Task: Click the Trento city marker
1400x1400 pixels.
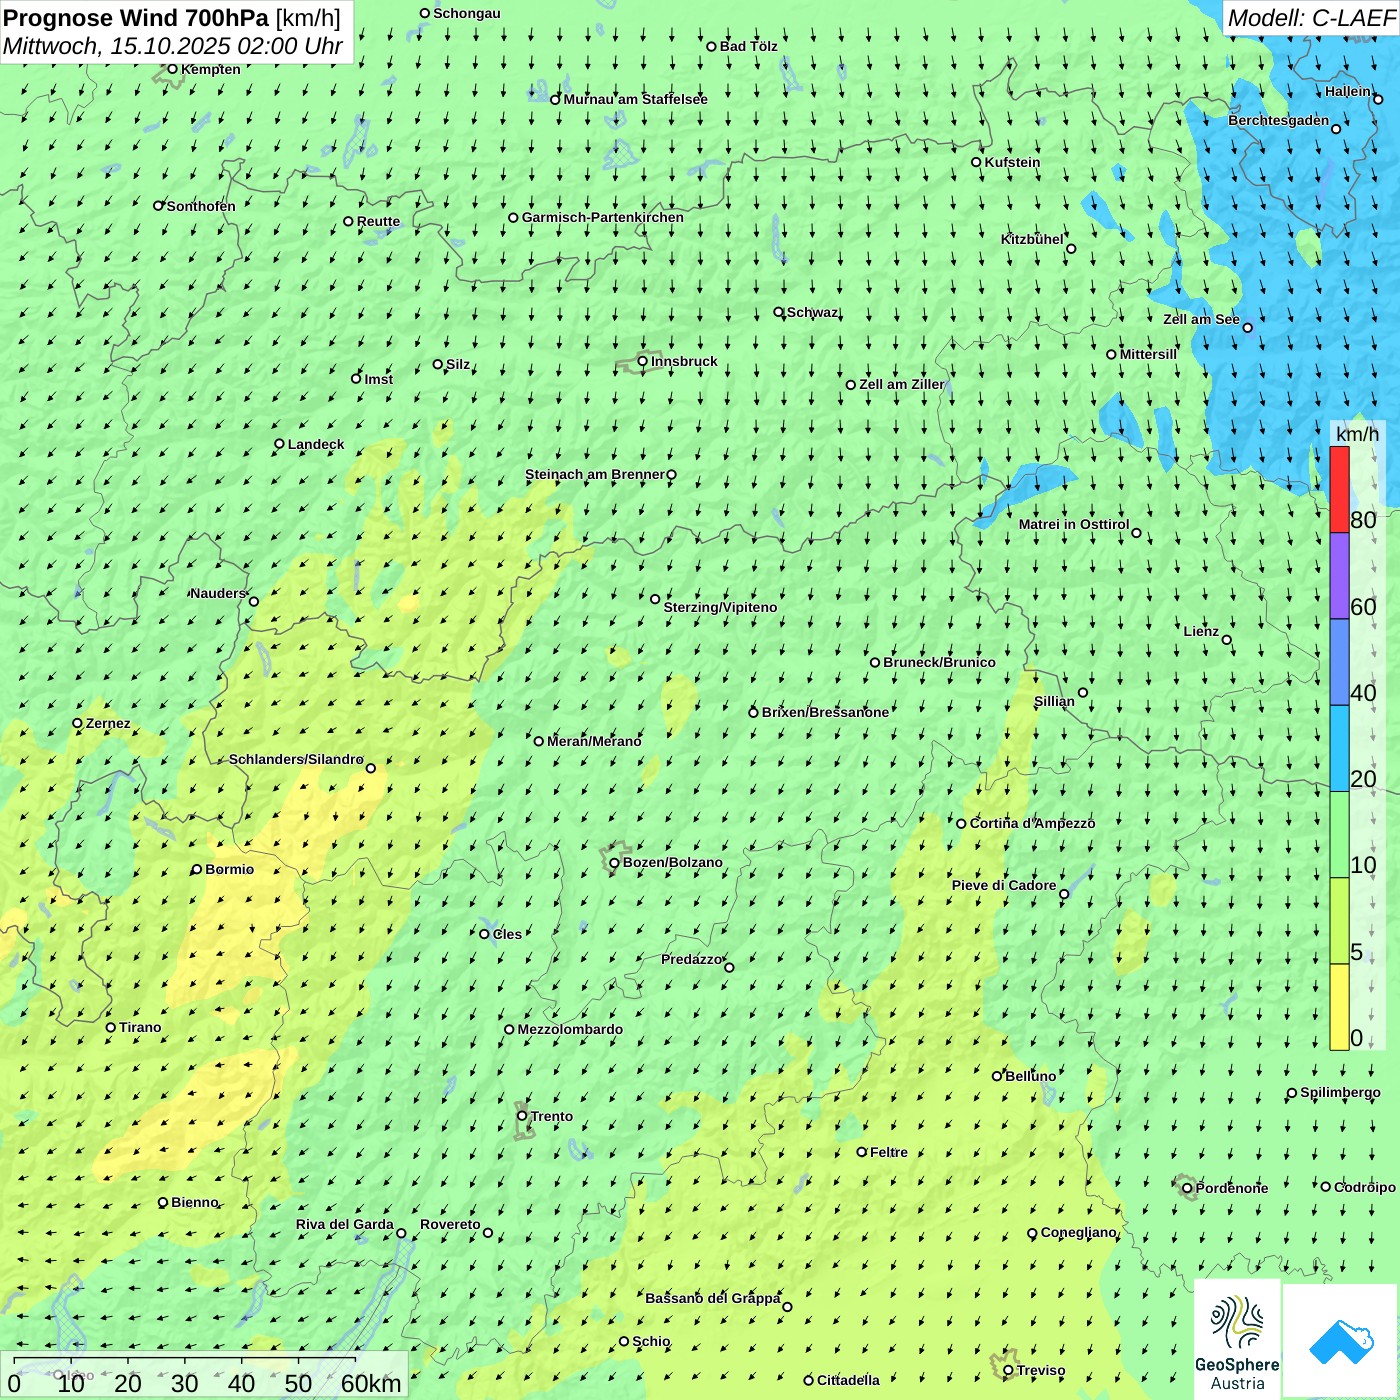Action: [522, 1116]
